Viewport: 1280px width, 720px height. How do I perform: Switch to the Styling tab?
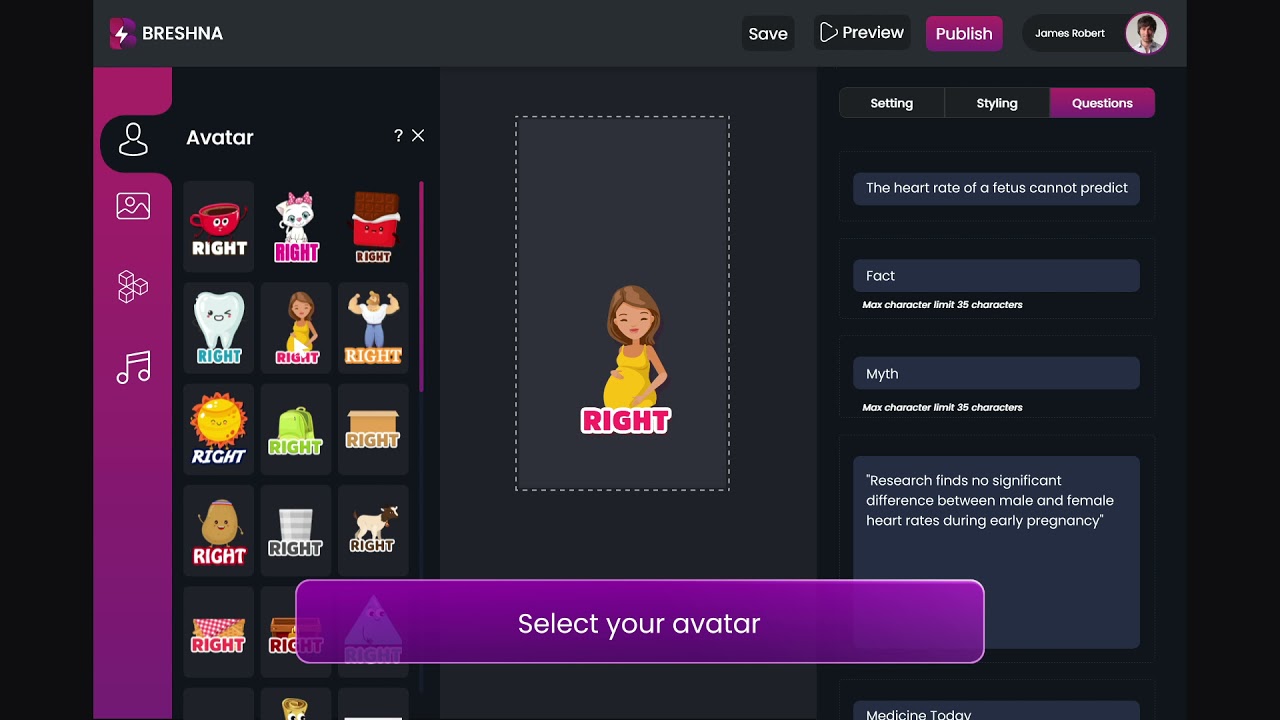click(x=997, y=103)
